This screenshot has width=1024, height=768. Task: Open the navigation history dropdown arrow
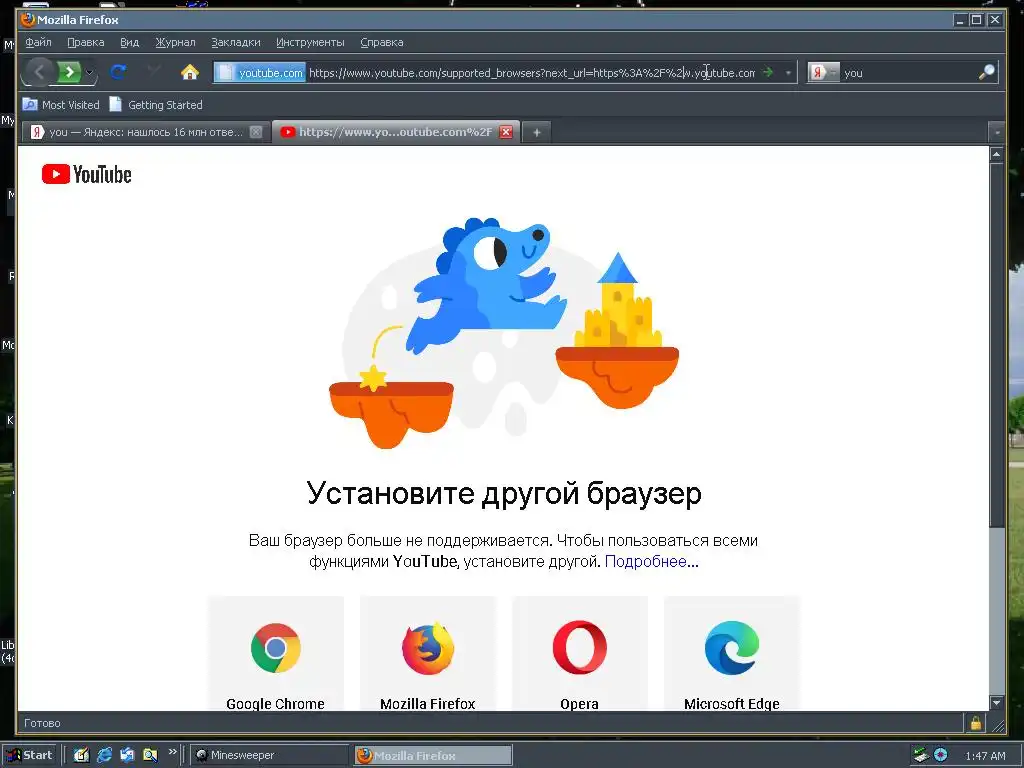pyautogui.click(x=89, y=72)
